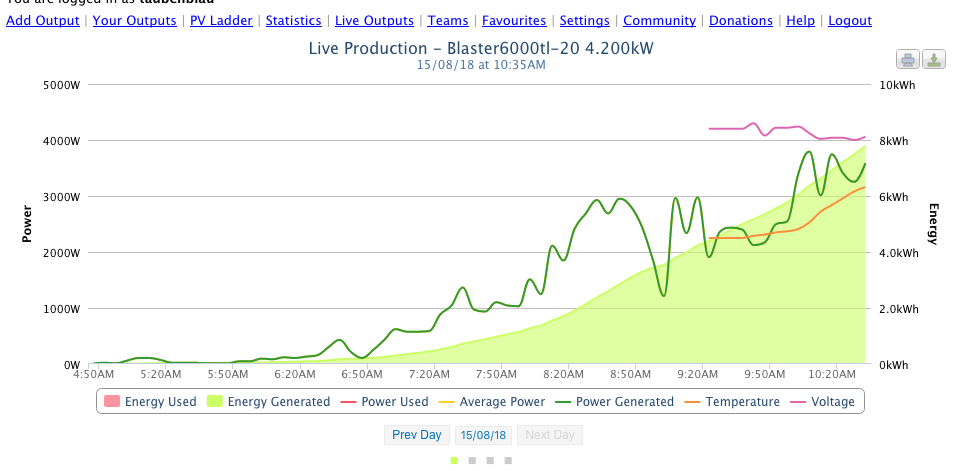Toggle Voltage series in legend
Image resolution: width=968 pixels, height=471 pixels.
click(822, 402)
